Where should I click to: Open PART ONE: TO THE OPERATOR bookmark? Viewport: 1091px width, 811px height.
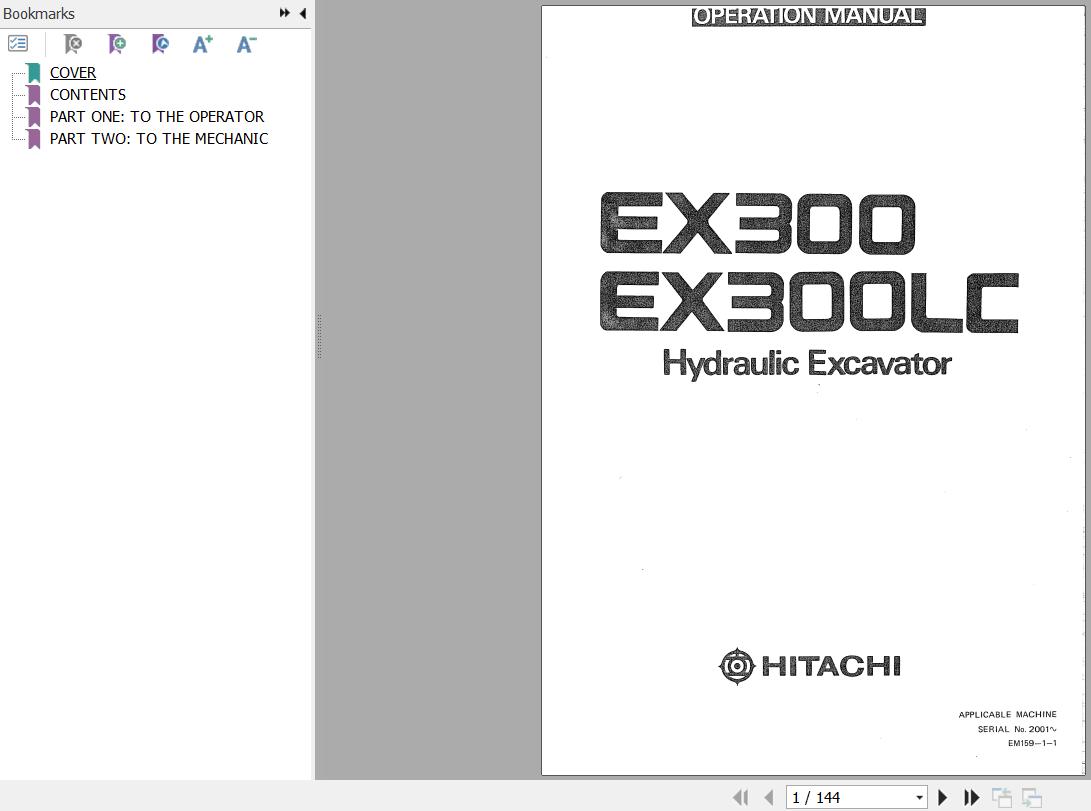[157, 117]
